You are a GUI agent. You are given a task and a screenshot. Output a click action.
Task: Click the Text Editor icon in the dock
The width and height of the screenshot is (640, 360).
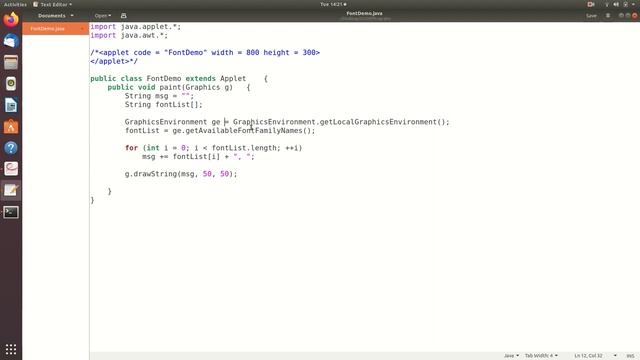click(11, 190)
